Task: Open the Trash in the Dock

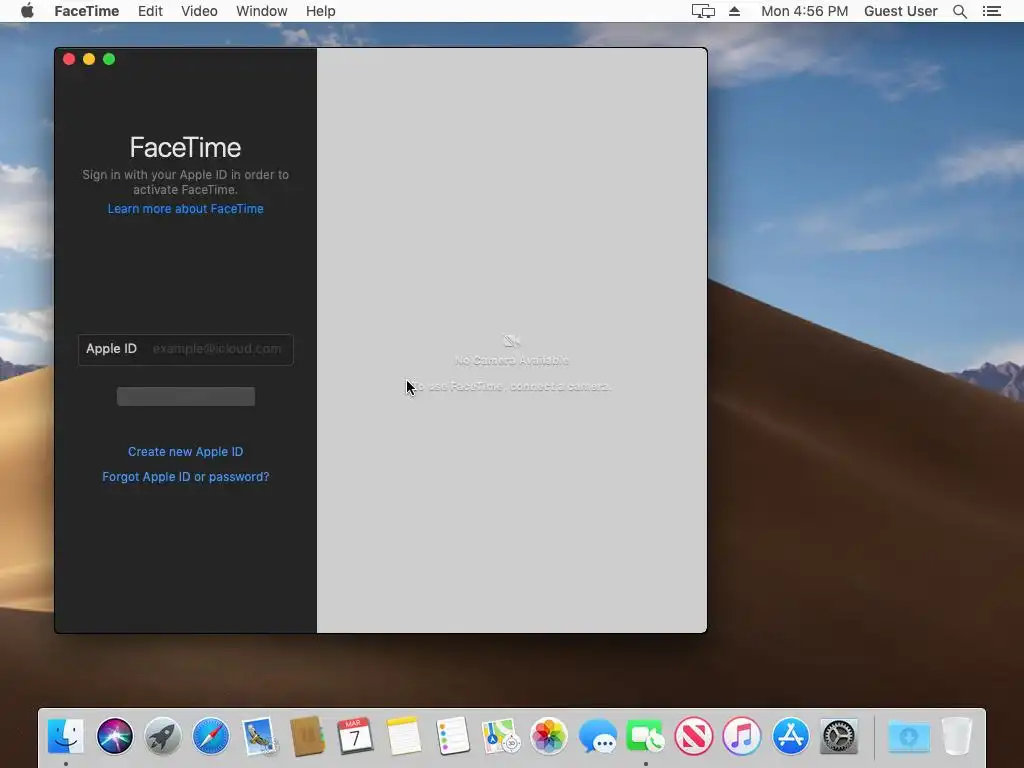Action: [x=957, y=736]
